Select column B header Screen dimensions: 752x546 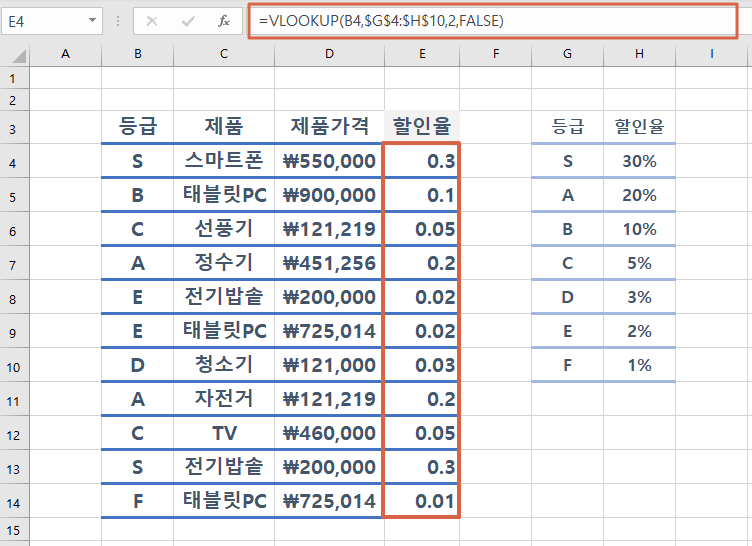pos(138,54)
